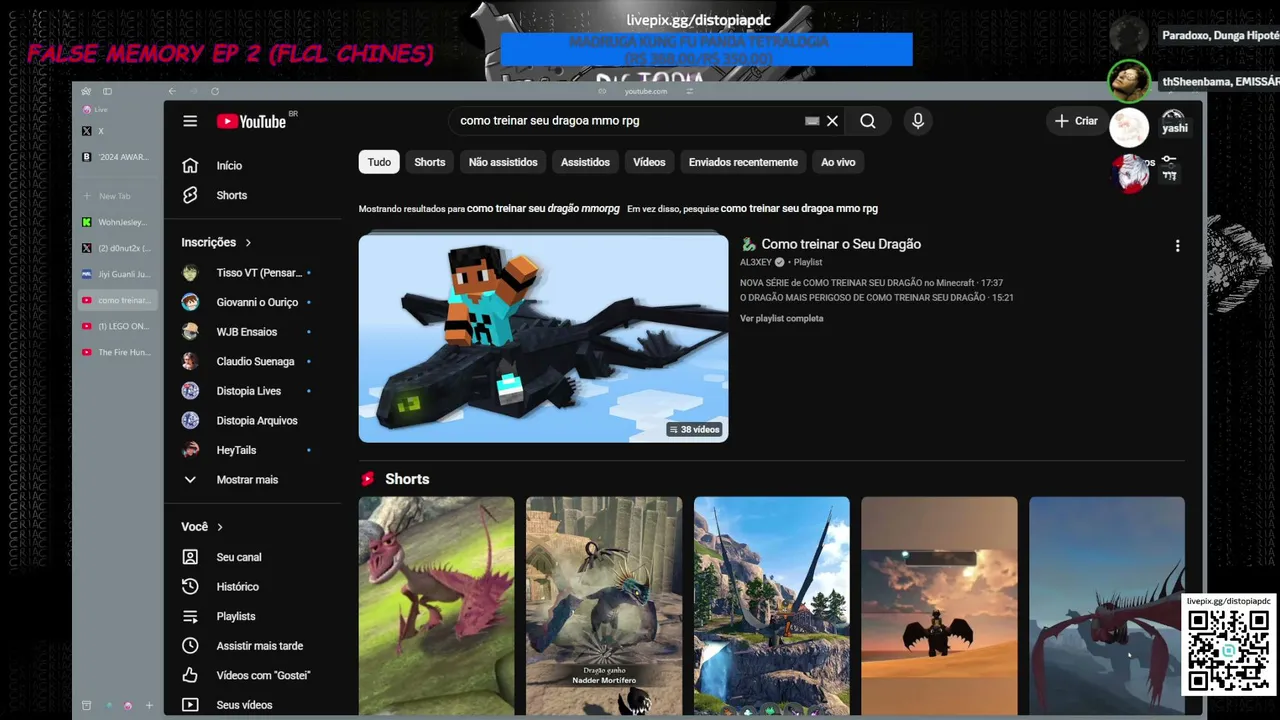The width and height of the screenshot is (1280, 720).
Task: Switch to the '2024 AWAR...' browser tab
Action: click(118, 157)
